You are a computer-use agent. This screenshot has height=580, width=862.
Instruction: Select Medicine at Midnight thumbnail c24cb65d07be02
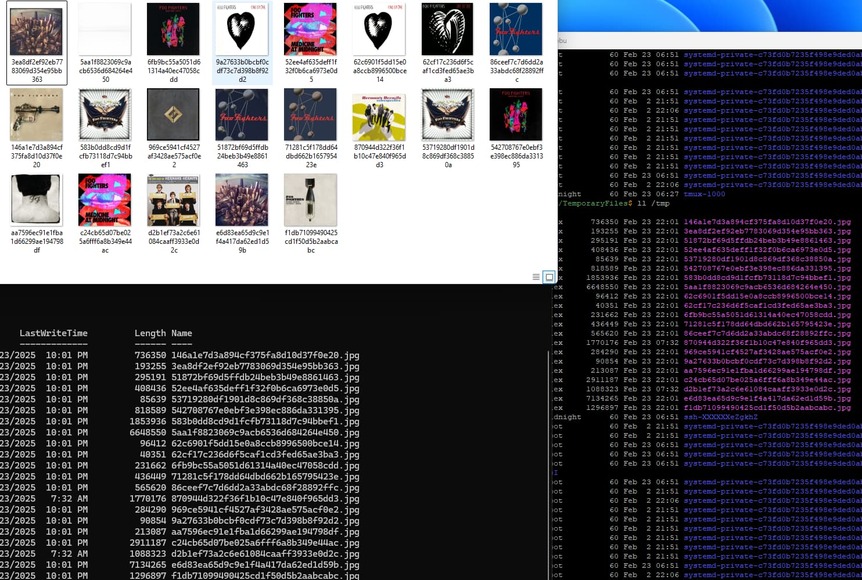tap(105, 213)
